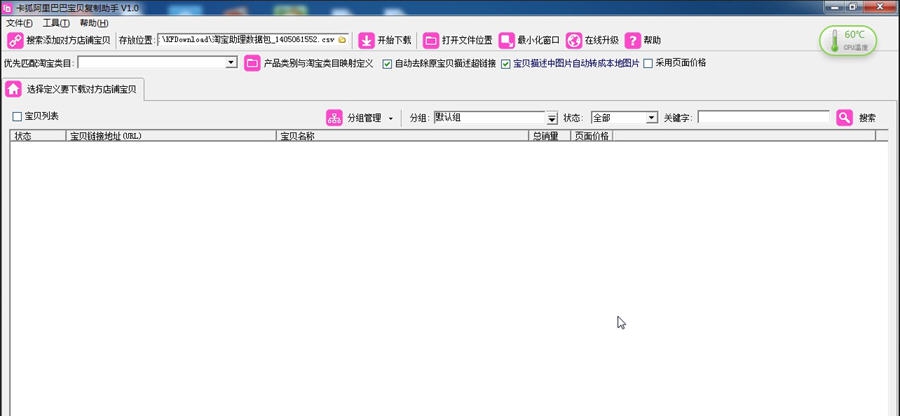Click the 在线升级 globe icon
The height and width of the screenshot is (416, 900).
[x=574, y=40]
